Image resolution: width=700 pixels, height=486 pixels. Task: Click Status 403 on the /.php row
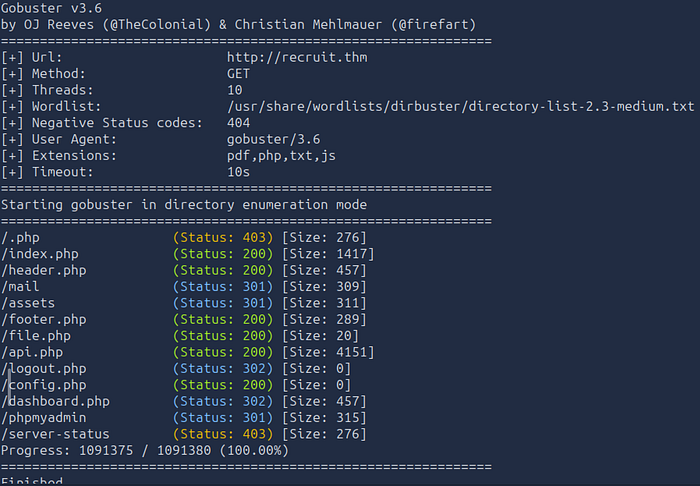[223, 237]
